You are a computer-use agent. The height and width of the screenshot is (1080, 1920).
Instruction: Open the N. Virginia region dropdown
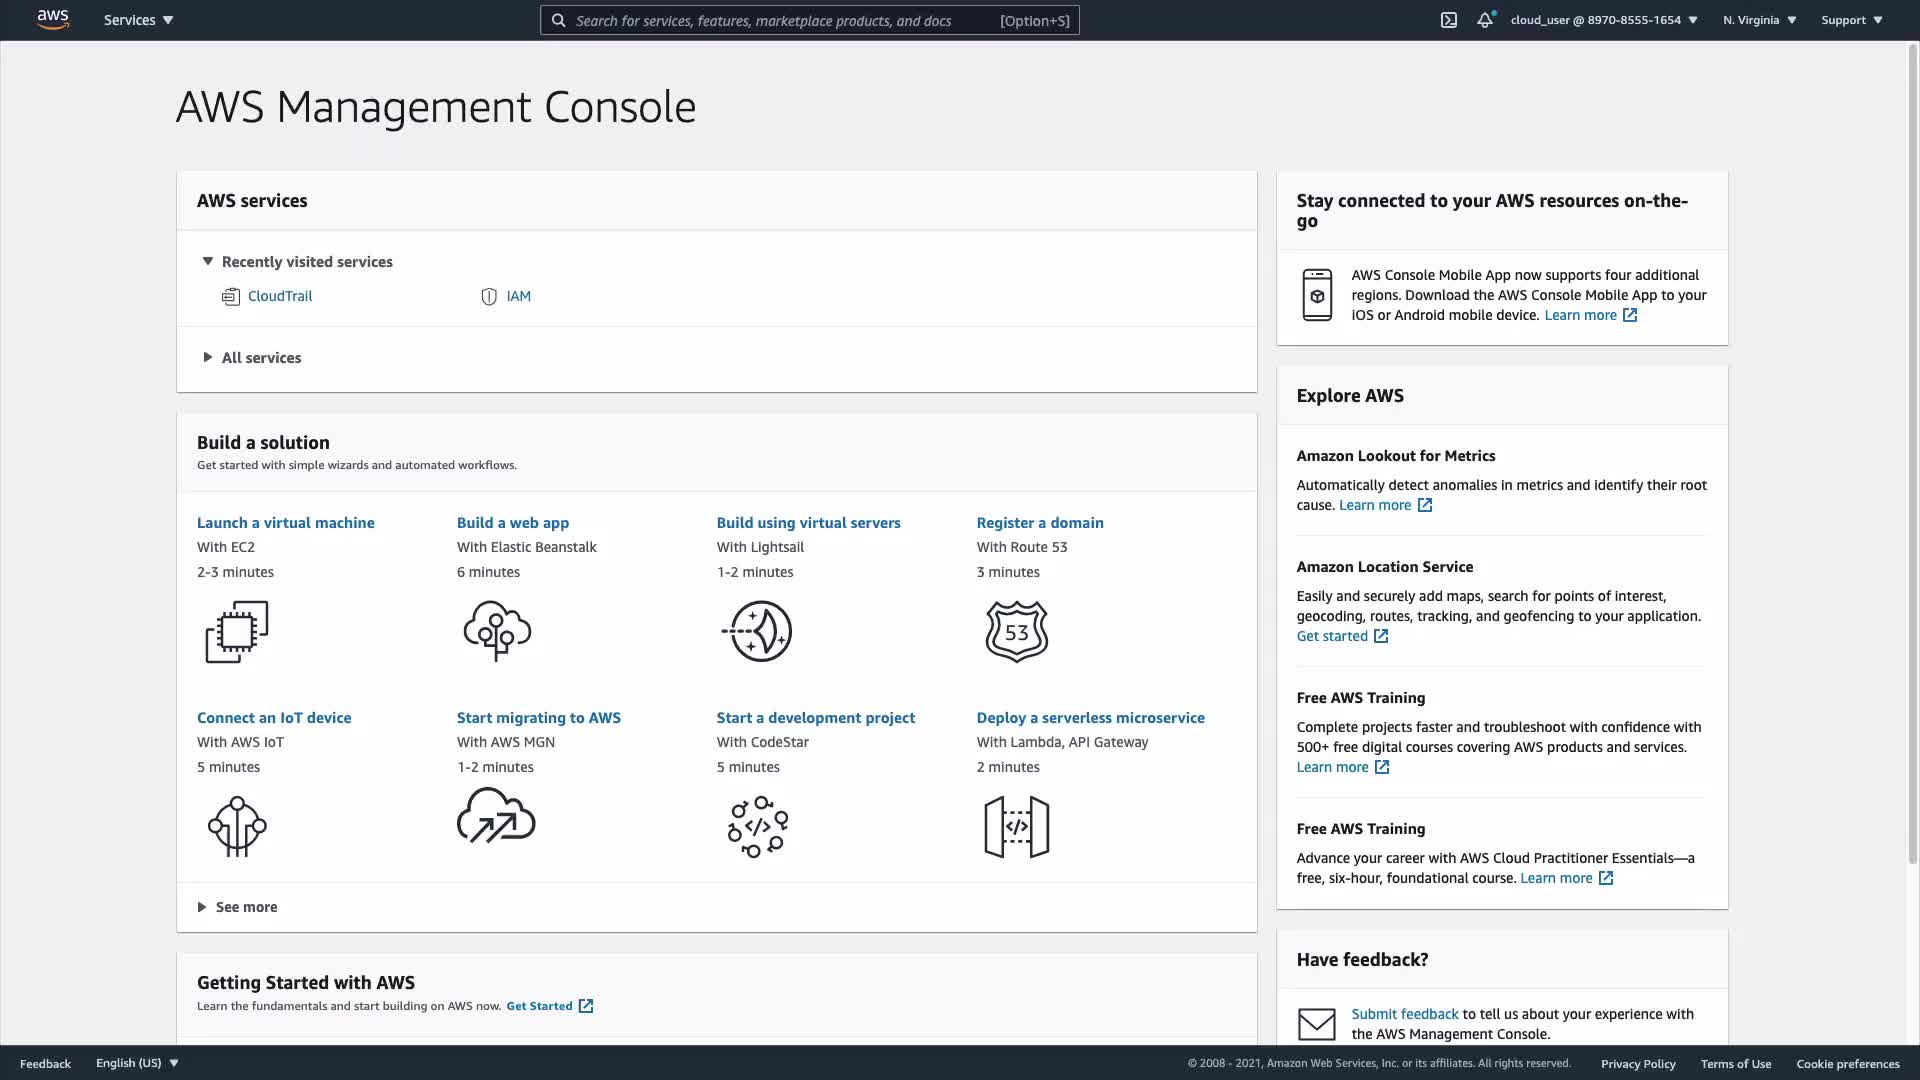click(x=1759, y=20)
